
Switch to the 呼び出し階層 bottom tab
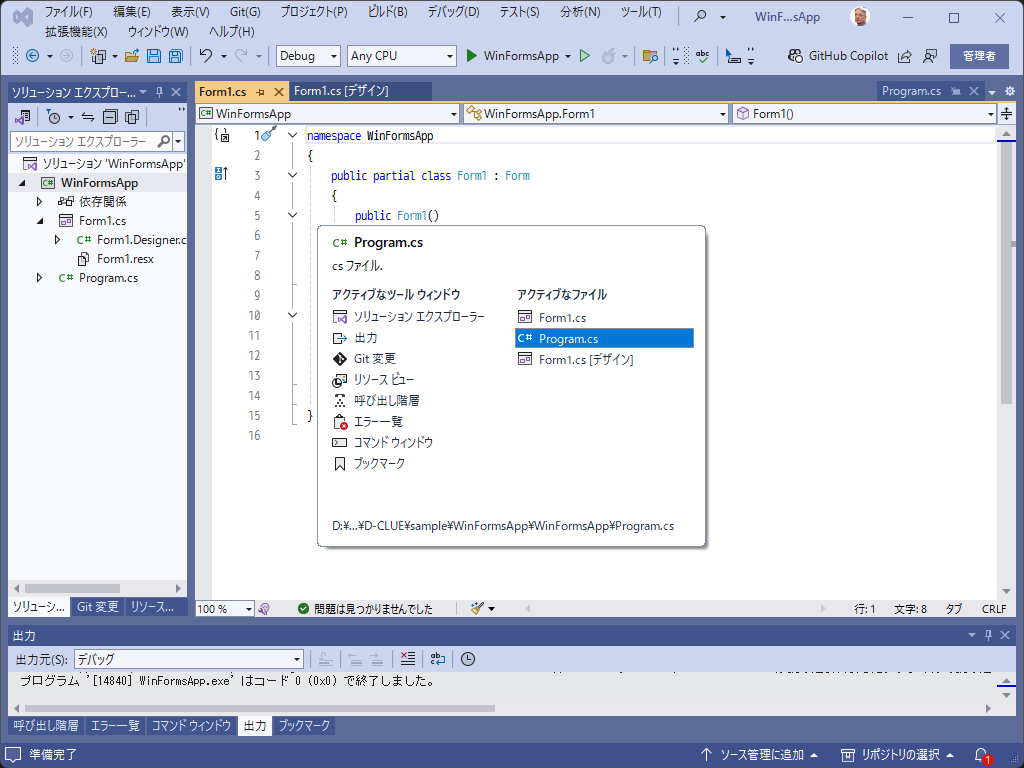pyautogui.click(x=46, y=726)
